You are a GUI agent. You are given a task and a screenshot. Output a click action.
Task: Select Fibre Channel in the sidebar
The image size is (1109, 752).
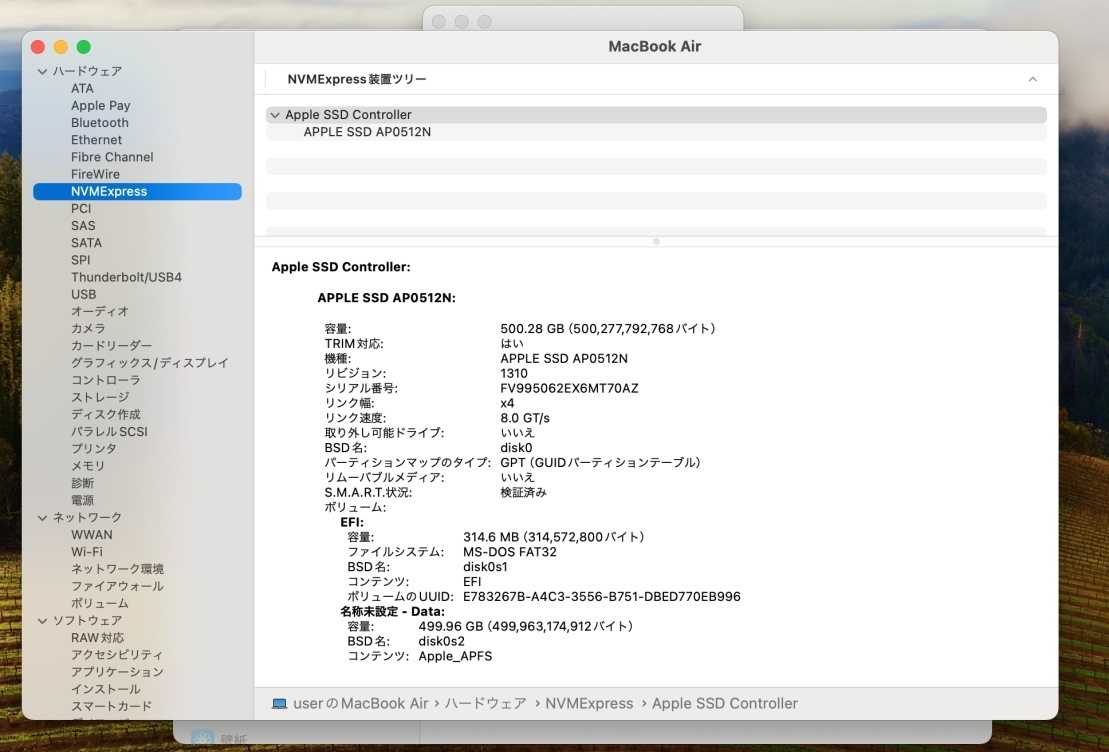click(x=112, y=157)
